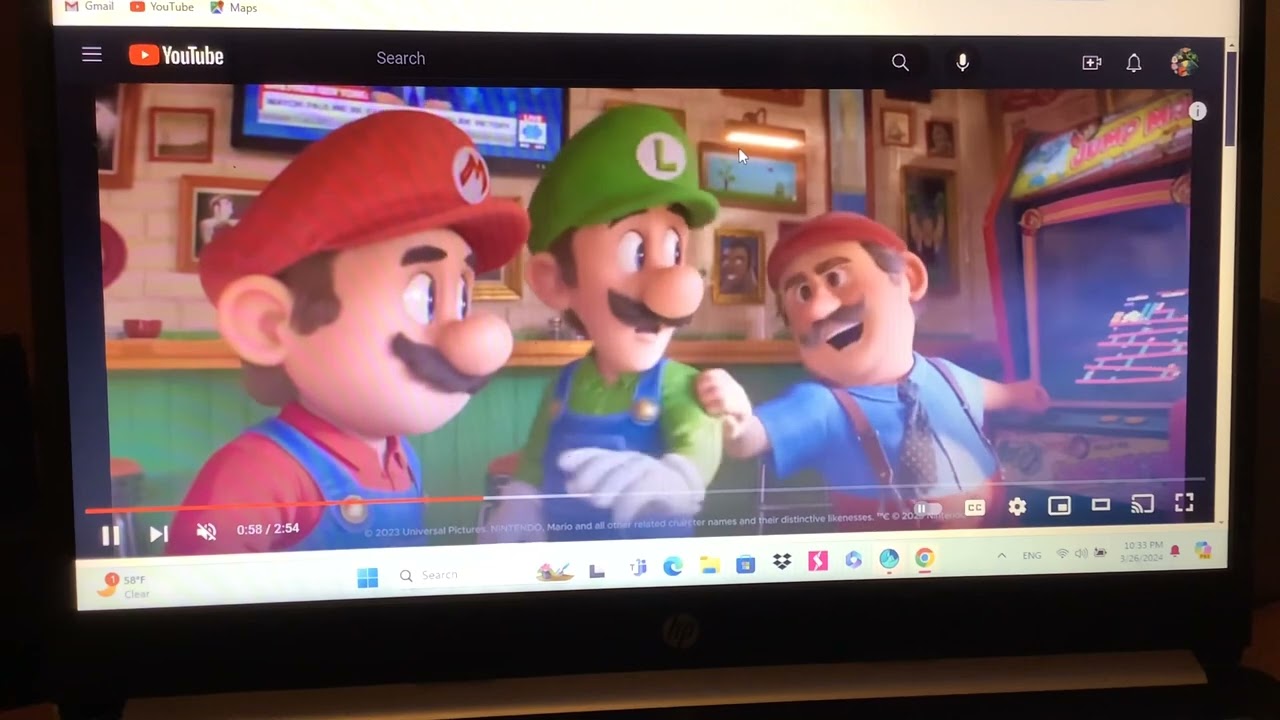The width and height of the screenshot is (1280, 720).
Task: Open the gray L-shaped taskbar app
Action: click(x=597, y=571)
